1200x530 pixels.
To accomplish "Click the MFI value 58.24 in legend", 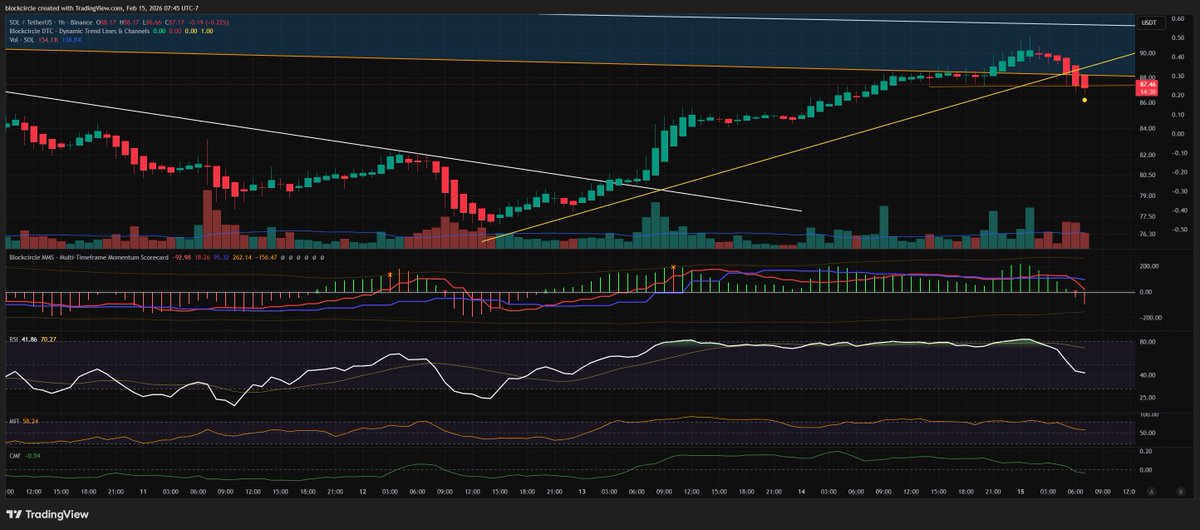I will point(30,422).
